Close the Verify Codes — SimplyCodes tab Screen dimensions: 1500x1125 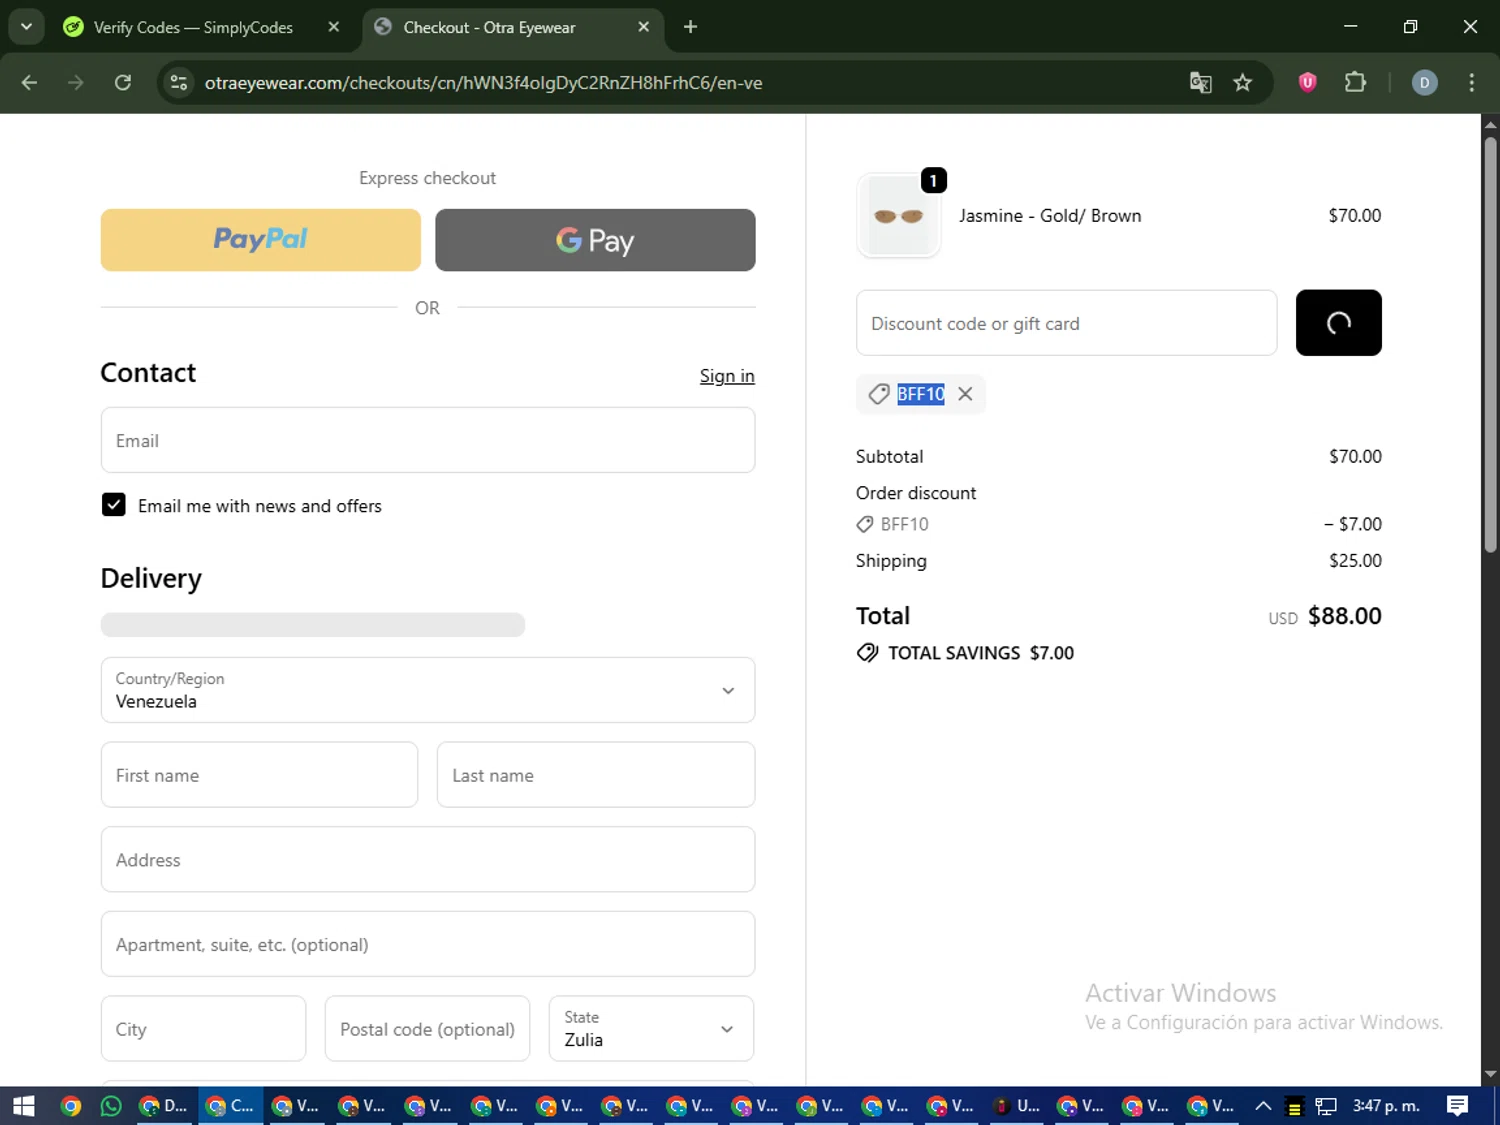pyautogui.click(x=334, y=27)
